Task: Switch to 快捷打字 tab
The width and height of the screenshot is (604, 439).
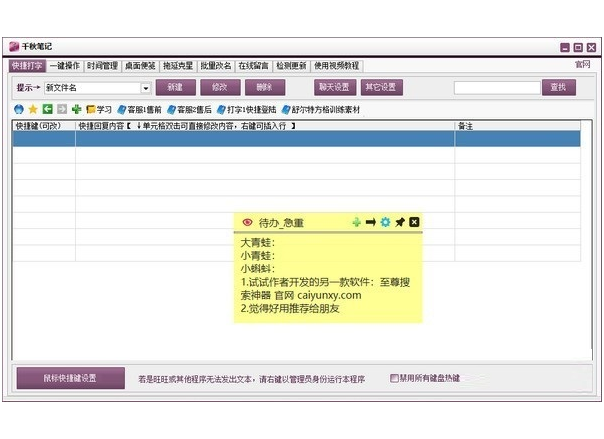Action: pos(27,66)
